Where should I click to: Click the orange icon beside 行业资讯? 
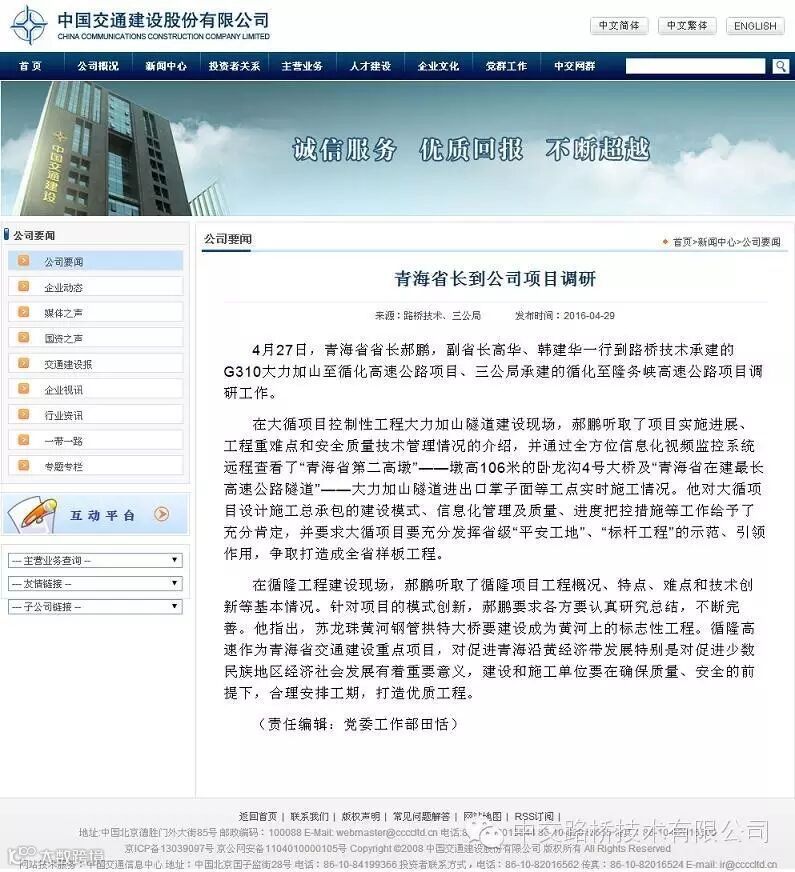(x=24, y=414)
